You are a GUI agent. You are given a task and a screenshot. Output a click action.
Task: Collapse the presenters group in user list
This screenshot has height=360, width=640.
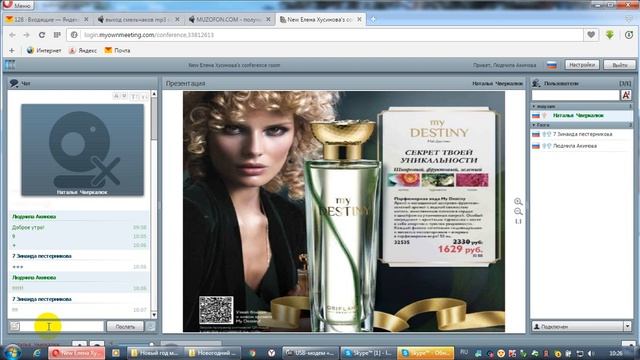pos(534,107)
